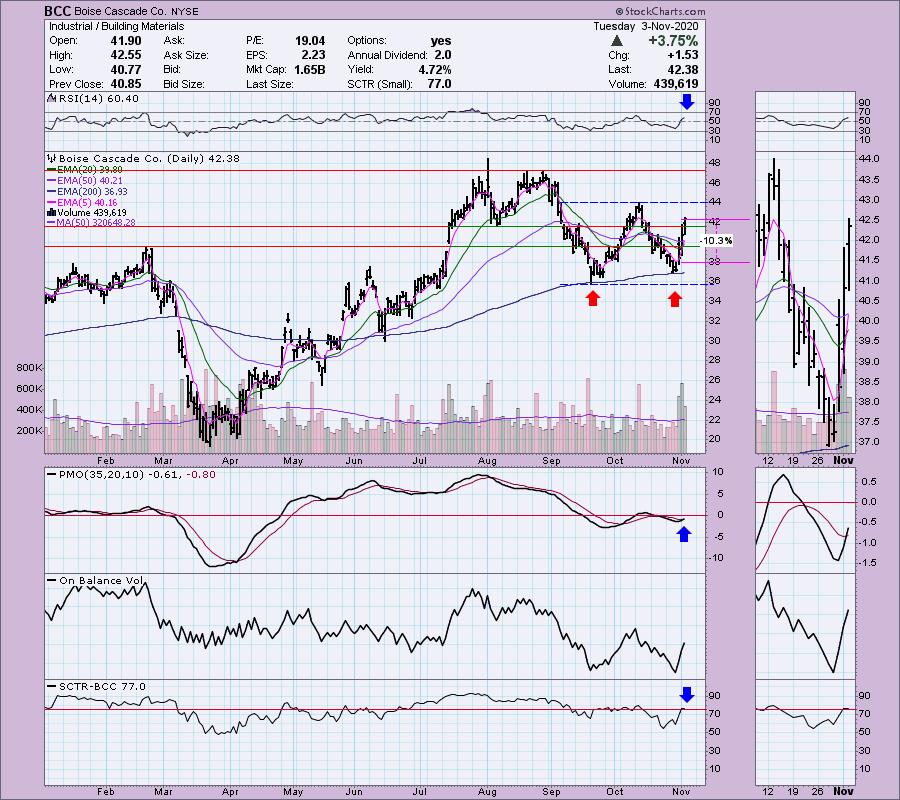Screen dimensions: 900x800
Task: Click the EMA(200) 36.93 legend entry
Action: click(x=92, y=191)
